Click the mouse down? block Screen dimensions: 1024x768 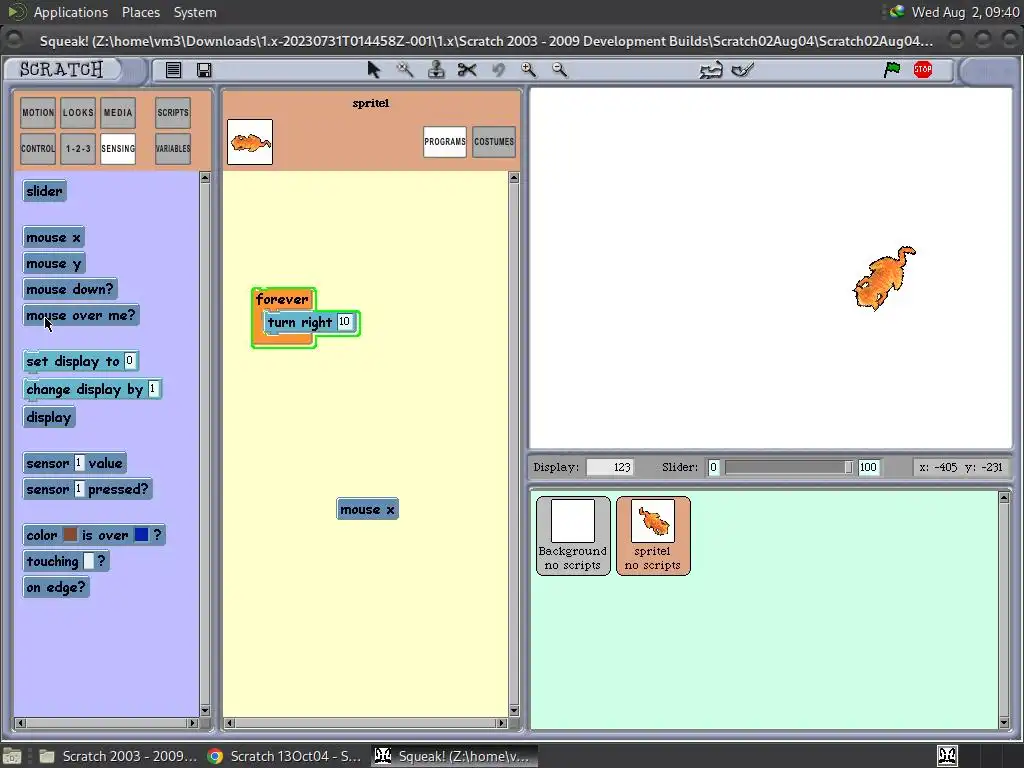pos(70,289)
